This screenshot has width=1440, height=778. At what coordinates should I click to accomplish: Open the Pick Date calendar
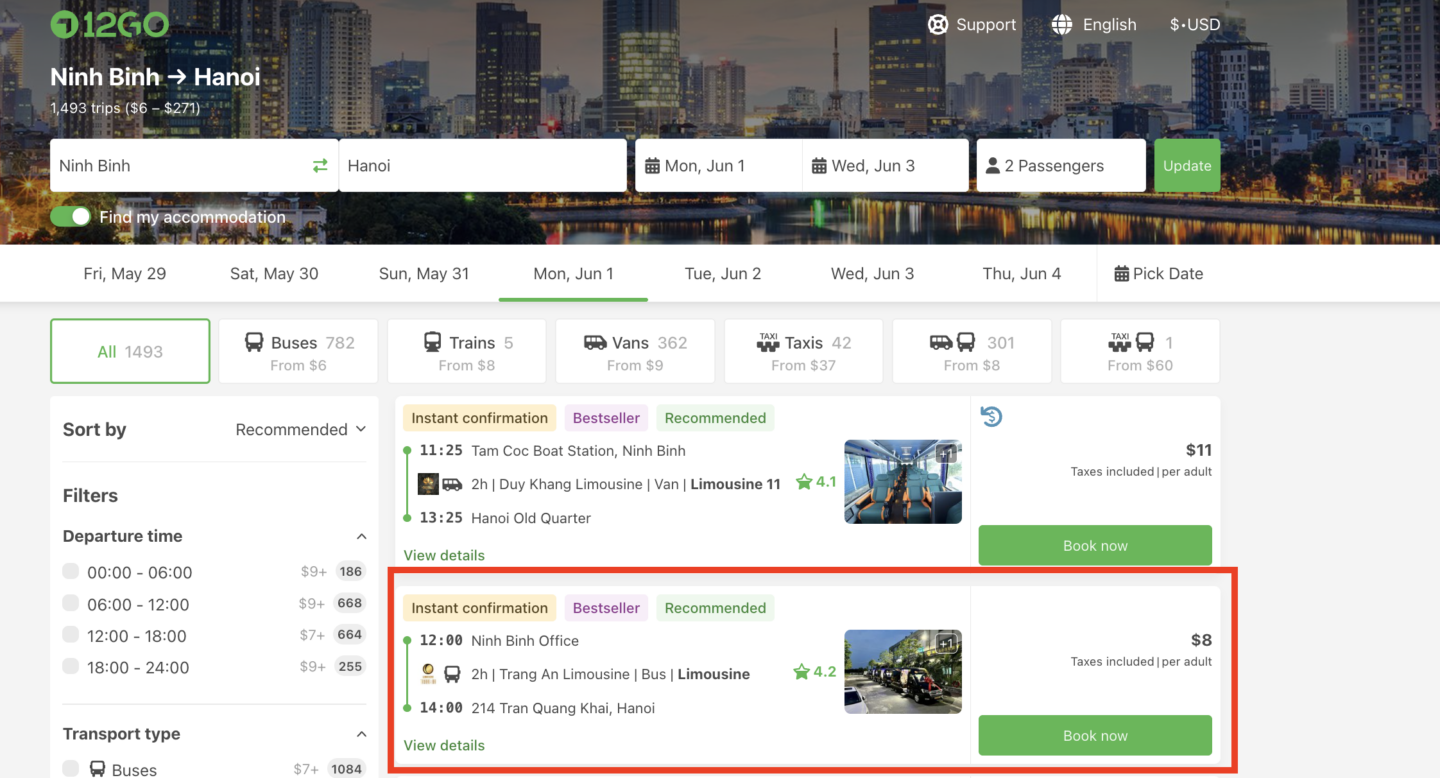click(1159, 274)
